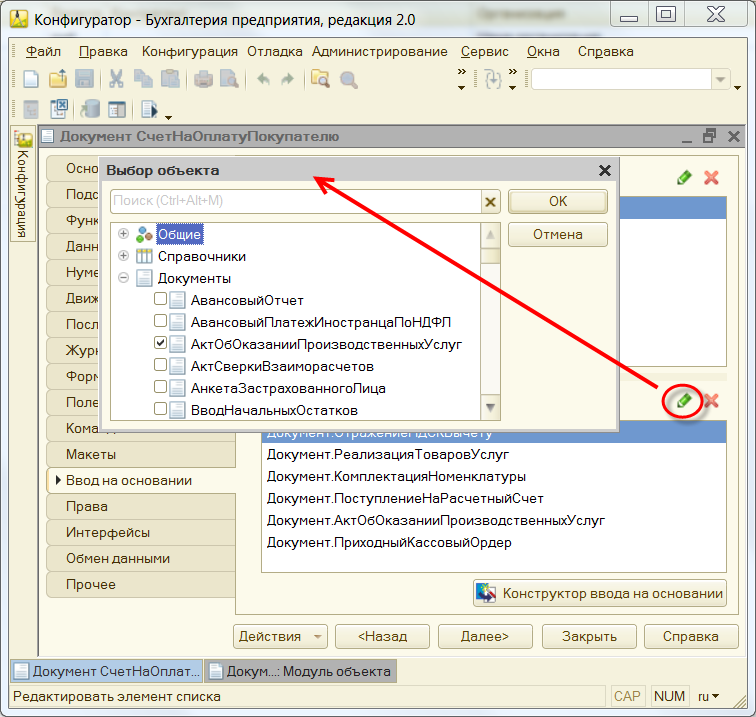
Task: Open the Администрирование menu
Action: pos(379,52)
